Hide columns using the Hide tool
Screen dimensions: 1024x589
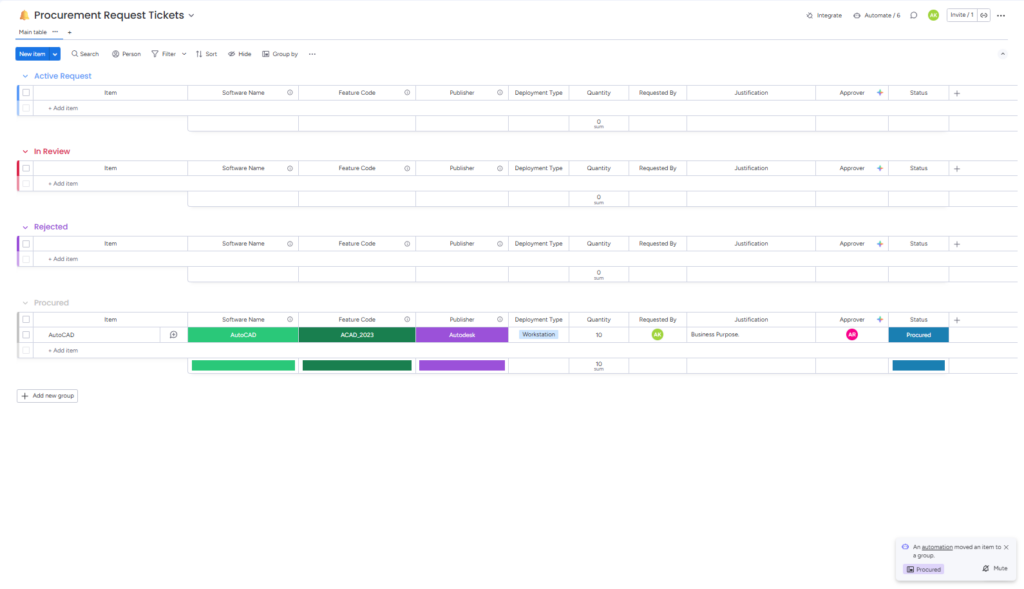pyautogui.click(x=239, y=54)
